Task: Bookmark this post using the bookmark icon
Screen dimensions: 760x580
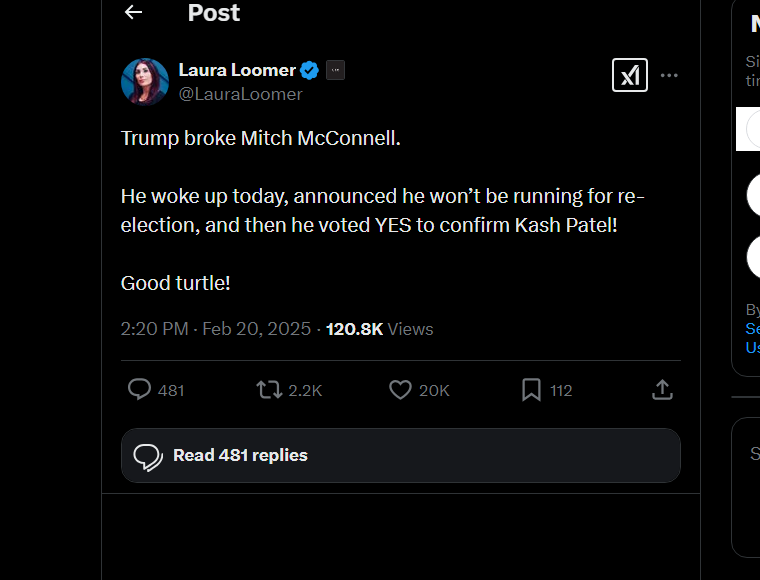Action: coord(531,390)
